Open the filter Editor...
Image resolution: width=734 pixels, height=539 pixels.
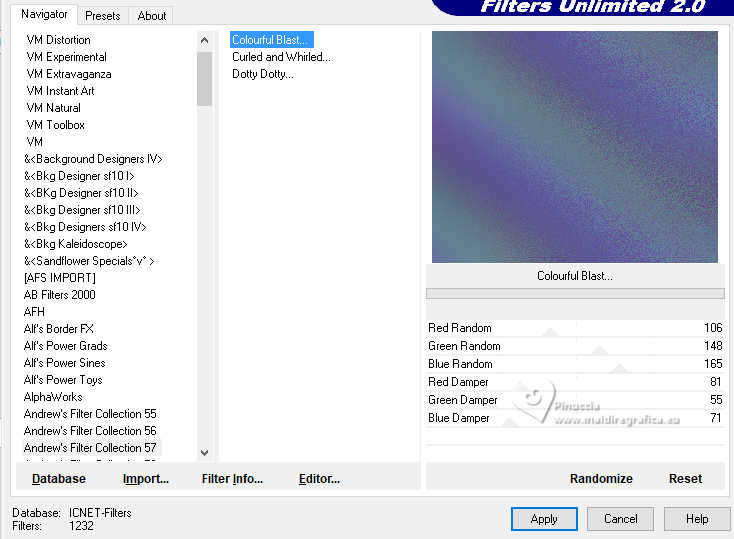(x=319, y=479)
